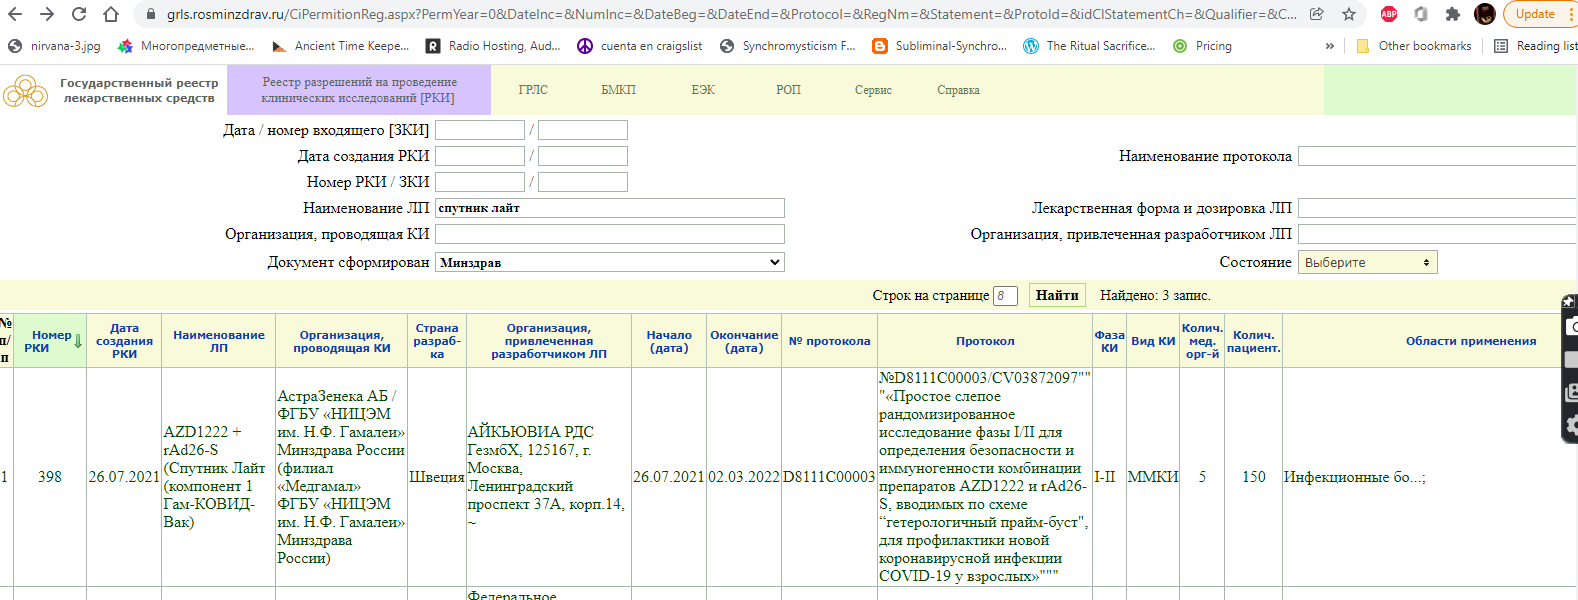Click the green sort arrow icon
Screen dimensions: 1578x600
78,342
